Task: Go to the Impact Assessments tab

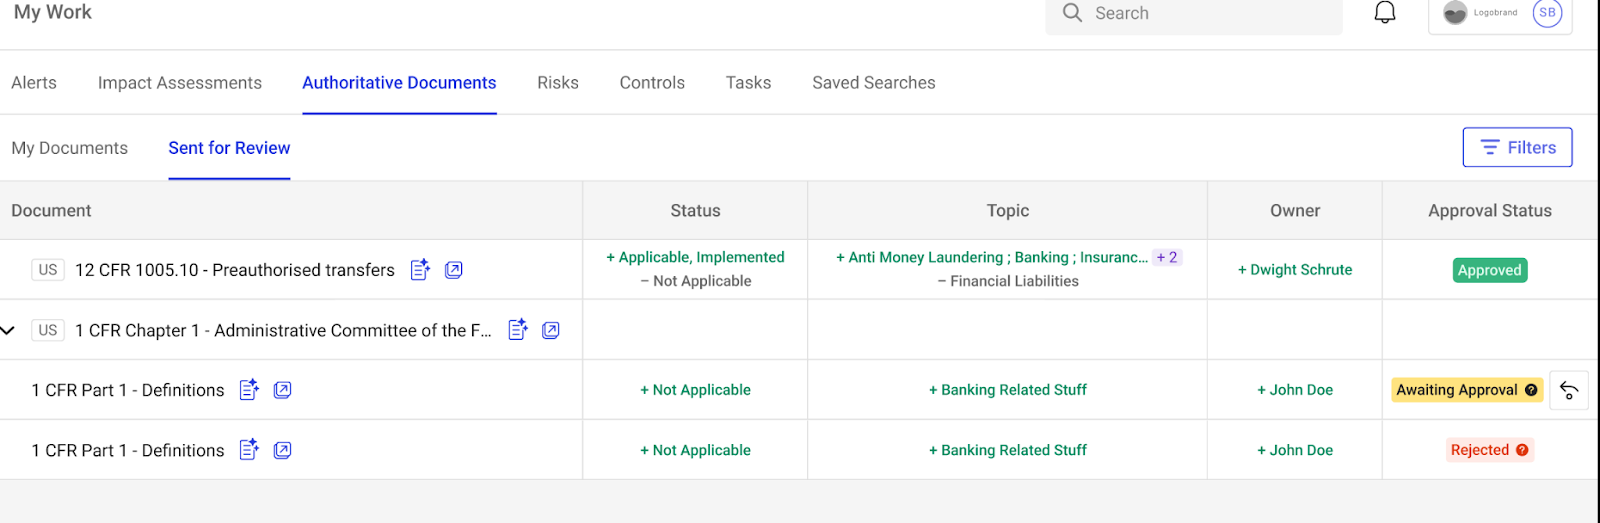Action: pos(180,83)
